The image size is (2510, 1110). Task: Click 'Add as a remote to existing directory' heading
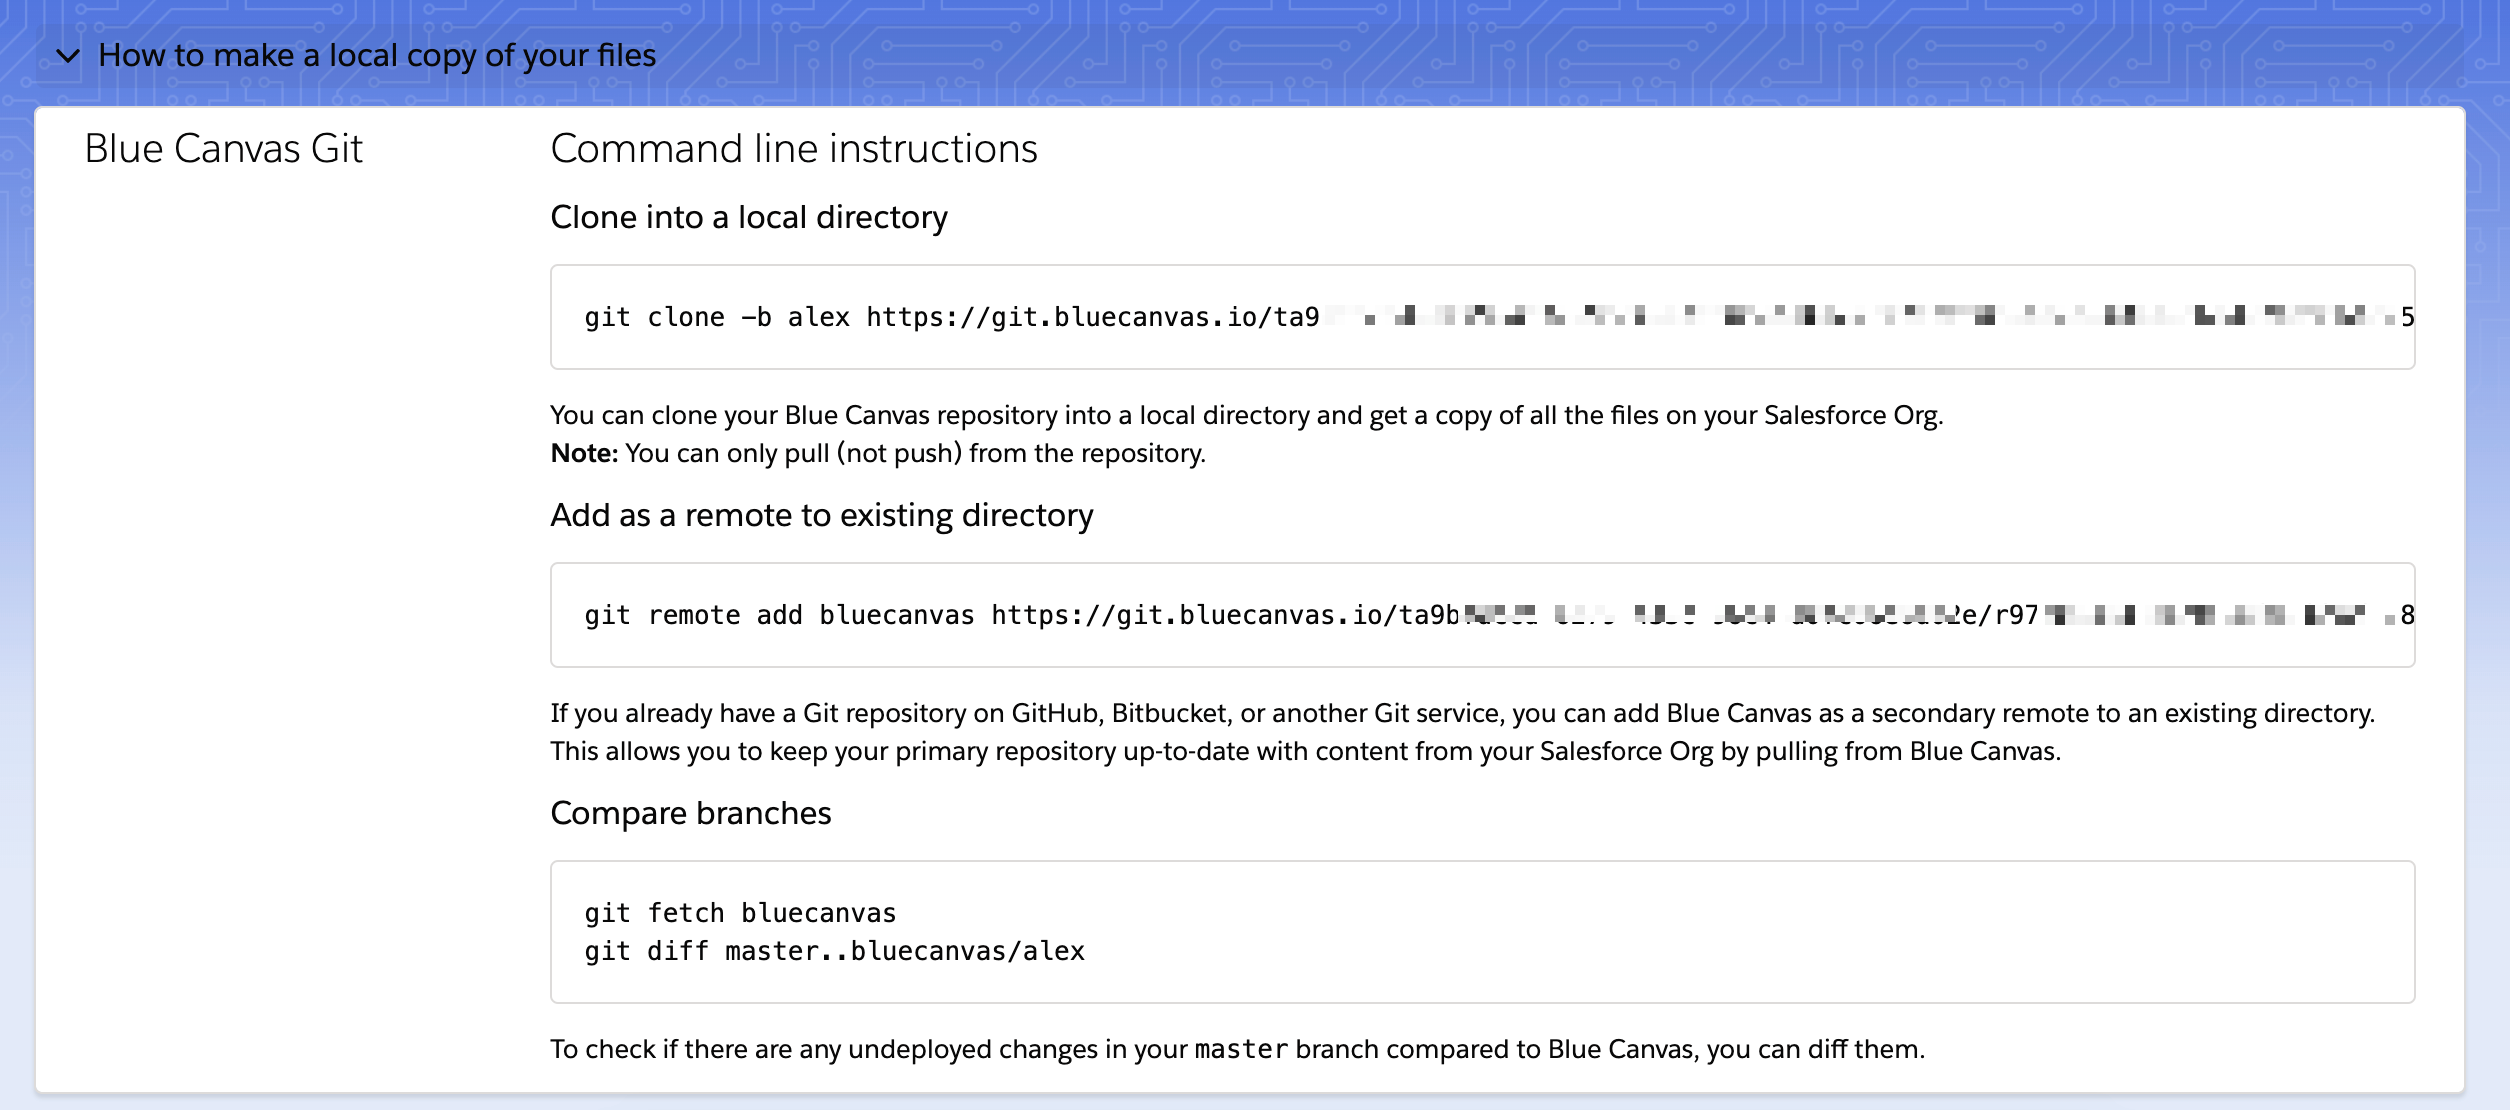point(821,515)
